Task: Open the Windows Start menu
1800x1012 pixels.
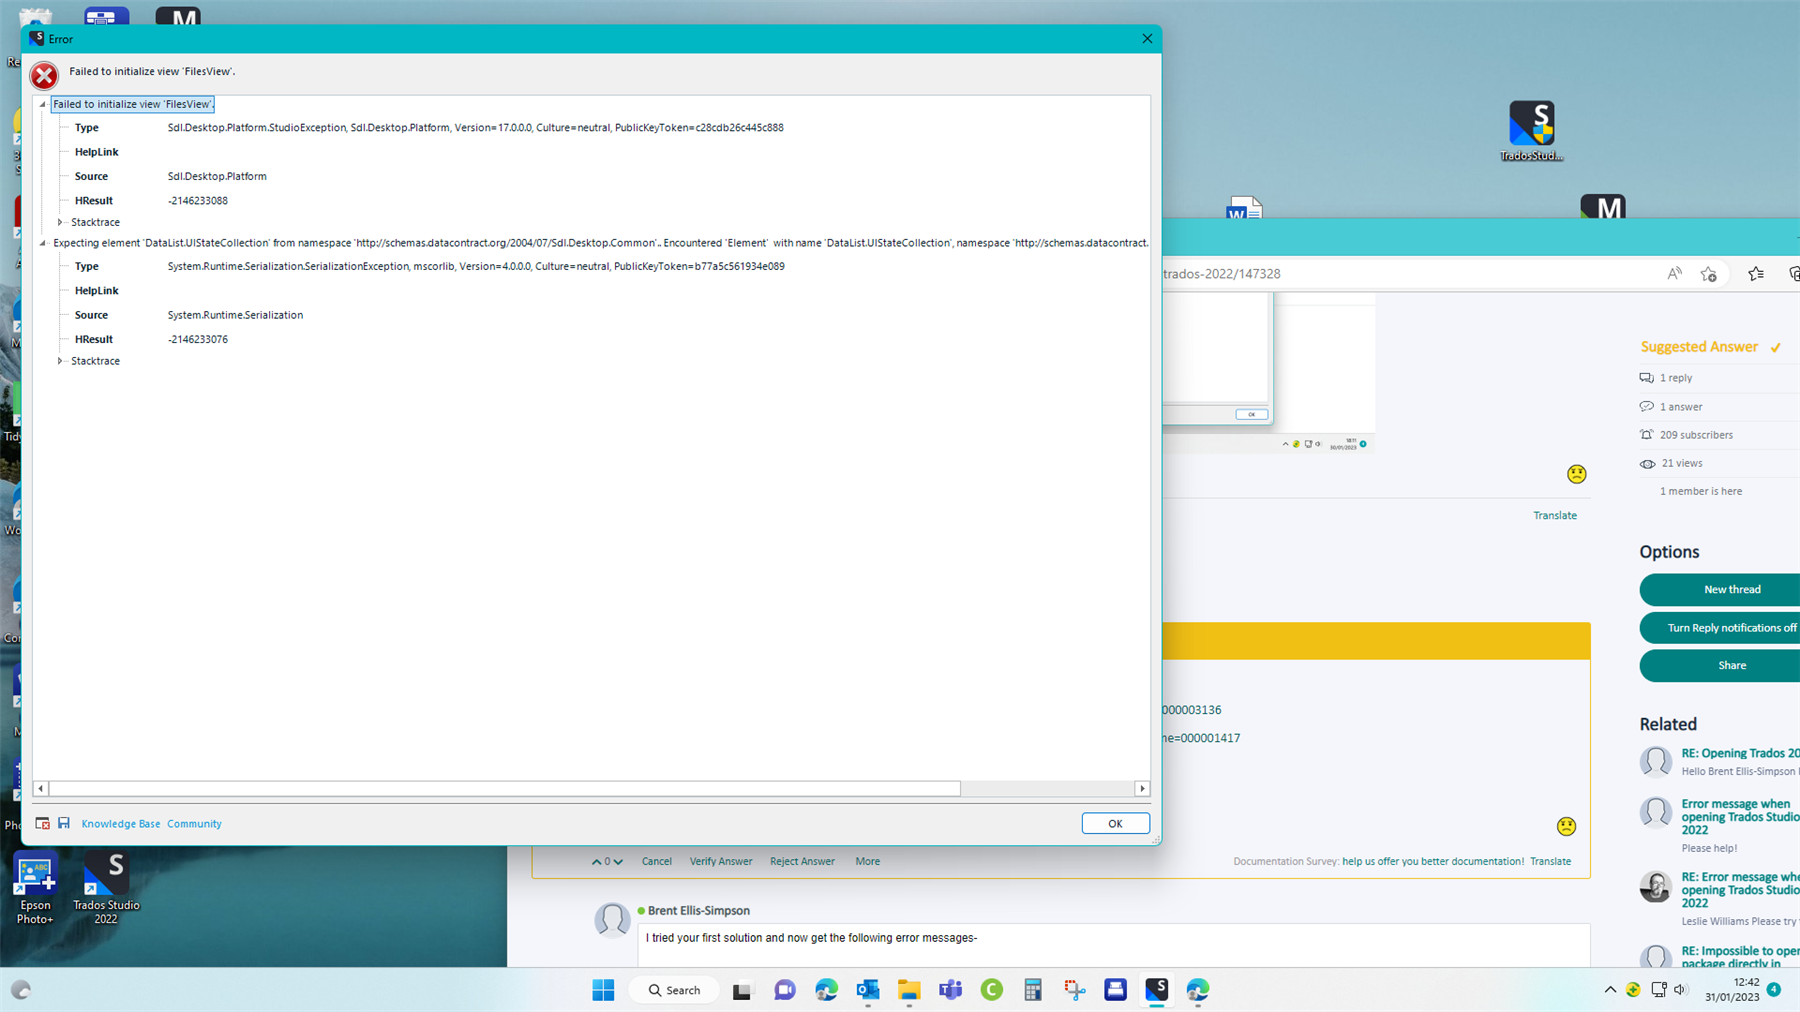Action: (603, 990)
